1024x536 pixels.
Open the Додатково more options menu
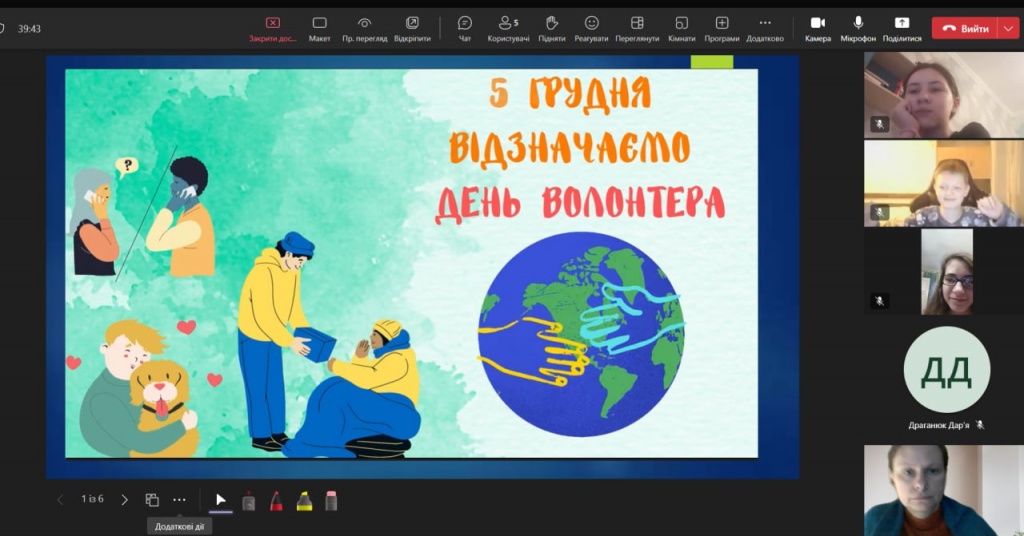pyautogui.click(x=765, y=27)
